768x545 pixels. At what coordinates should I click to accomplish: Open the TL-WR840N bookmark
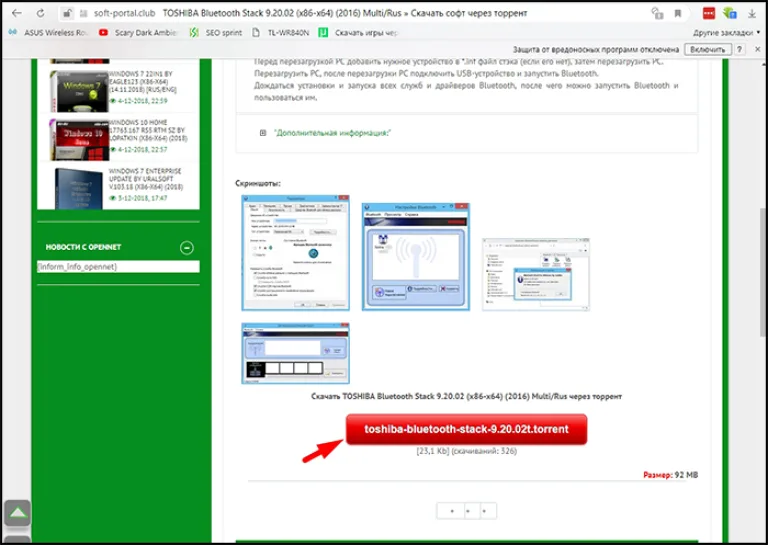281,33
